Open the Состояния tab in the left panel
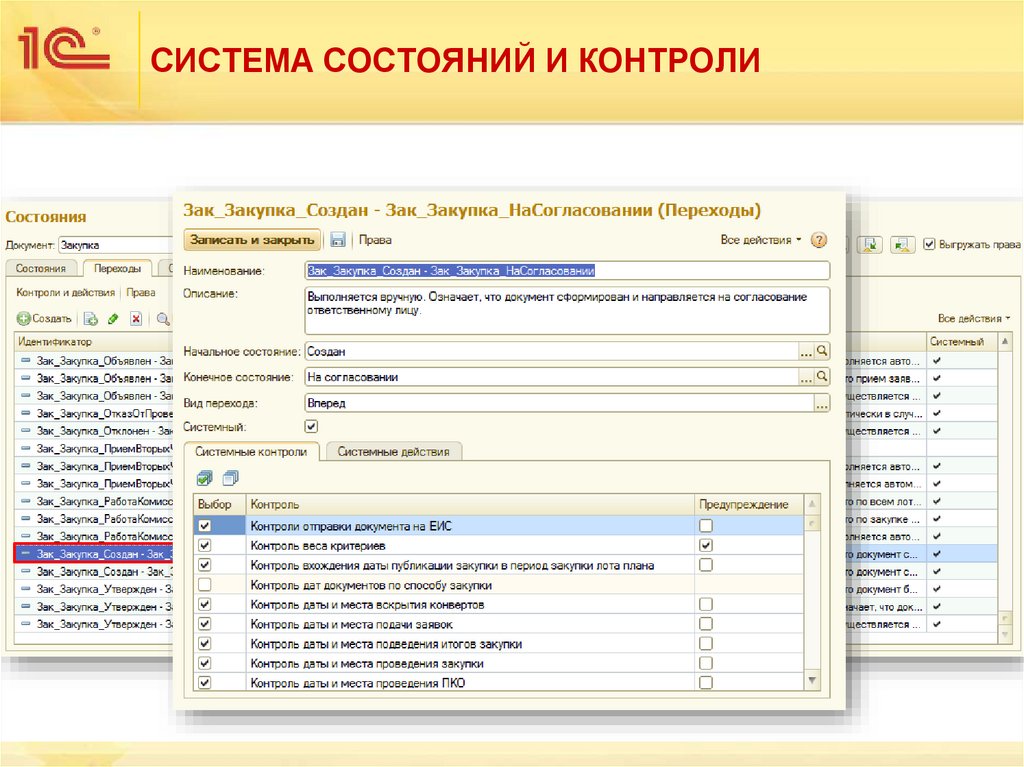Screen dimensions: 1024x767 point(42,267)
